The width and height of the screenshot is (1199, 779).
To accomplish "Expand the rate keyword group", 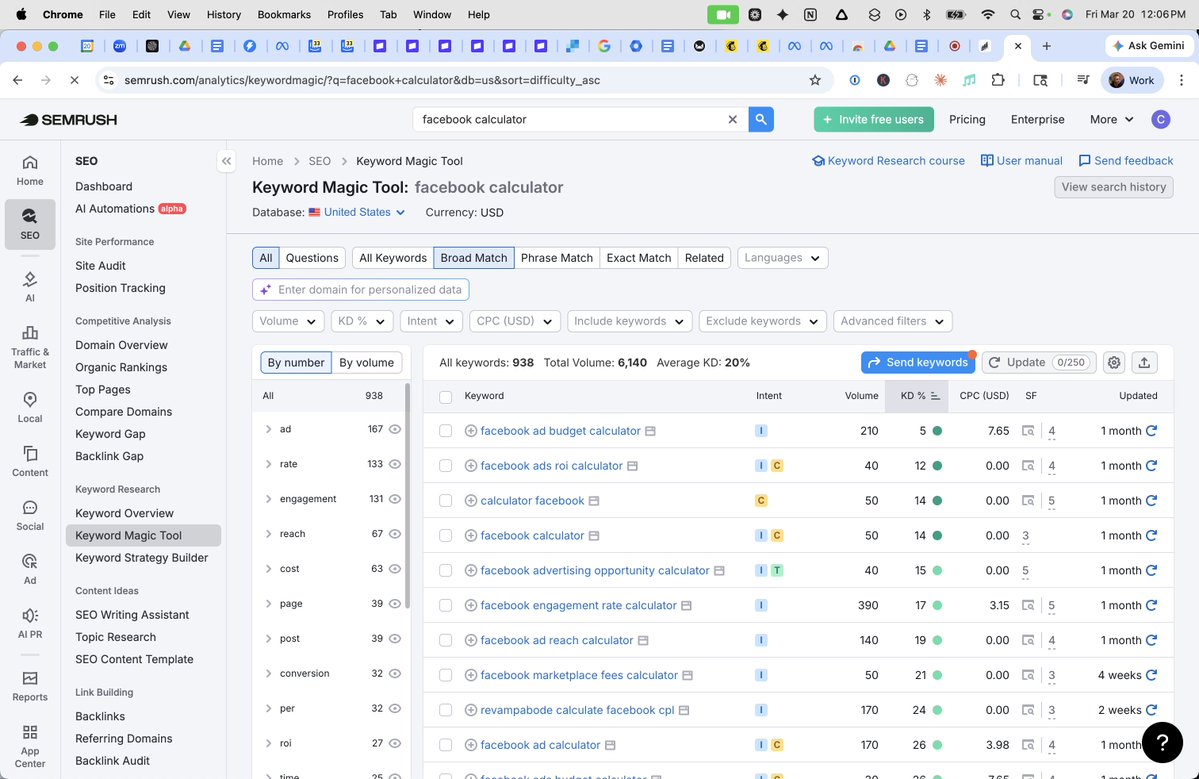I will click(268, 464).
